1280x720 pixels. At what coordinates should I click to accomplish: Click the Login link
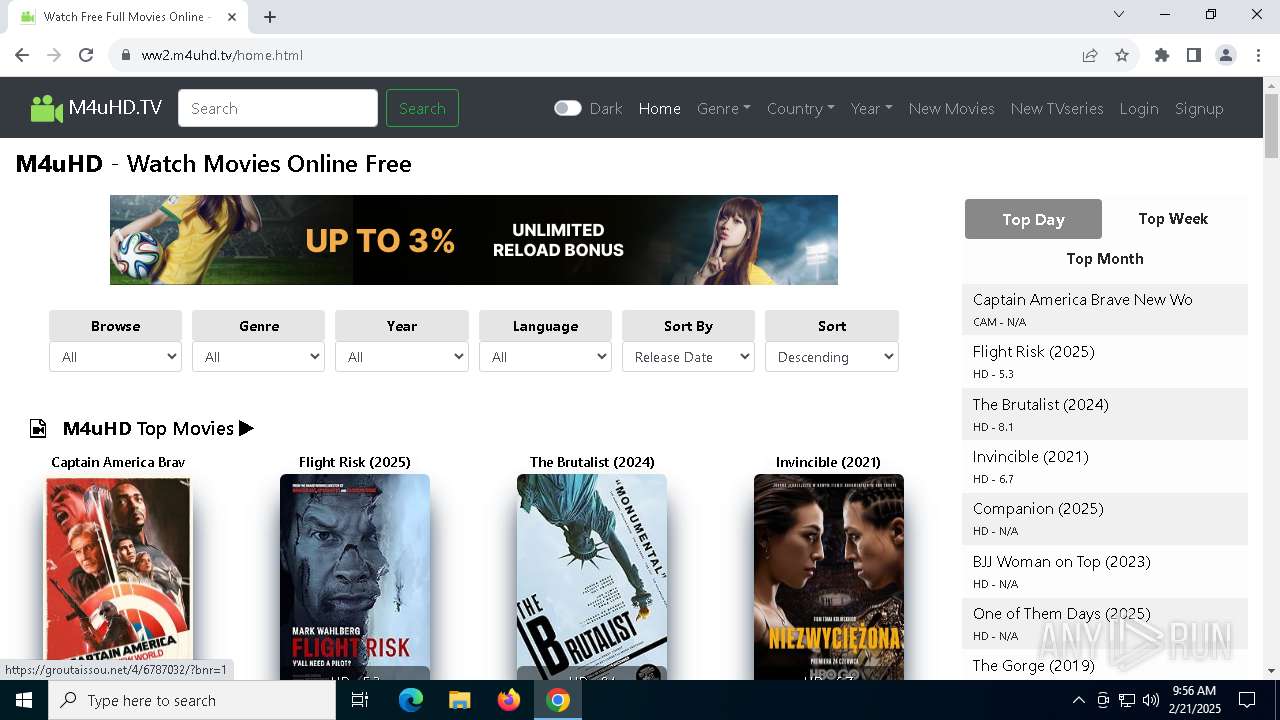1139,108
